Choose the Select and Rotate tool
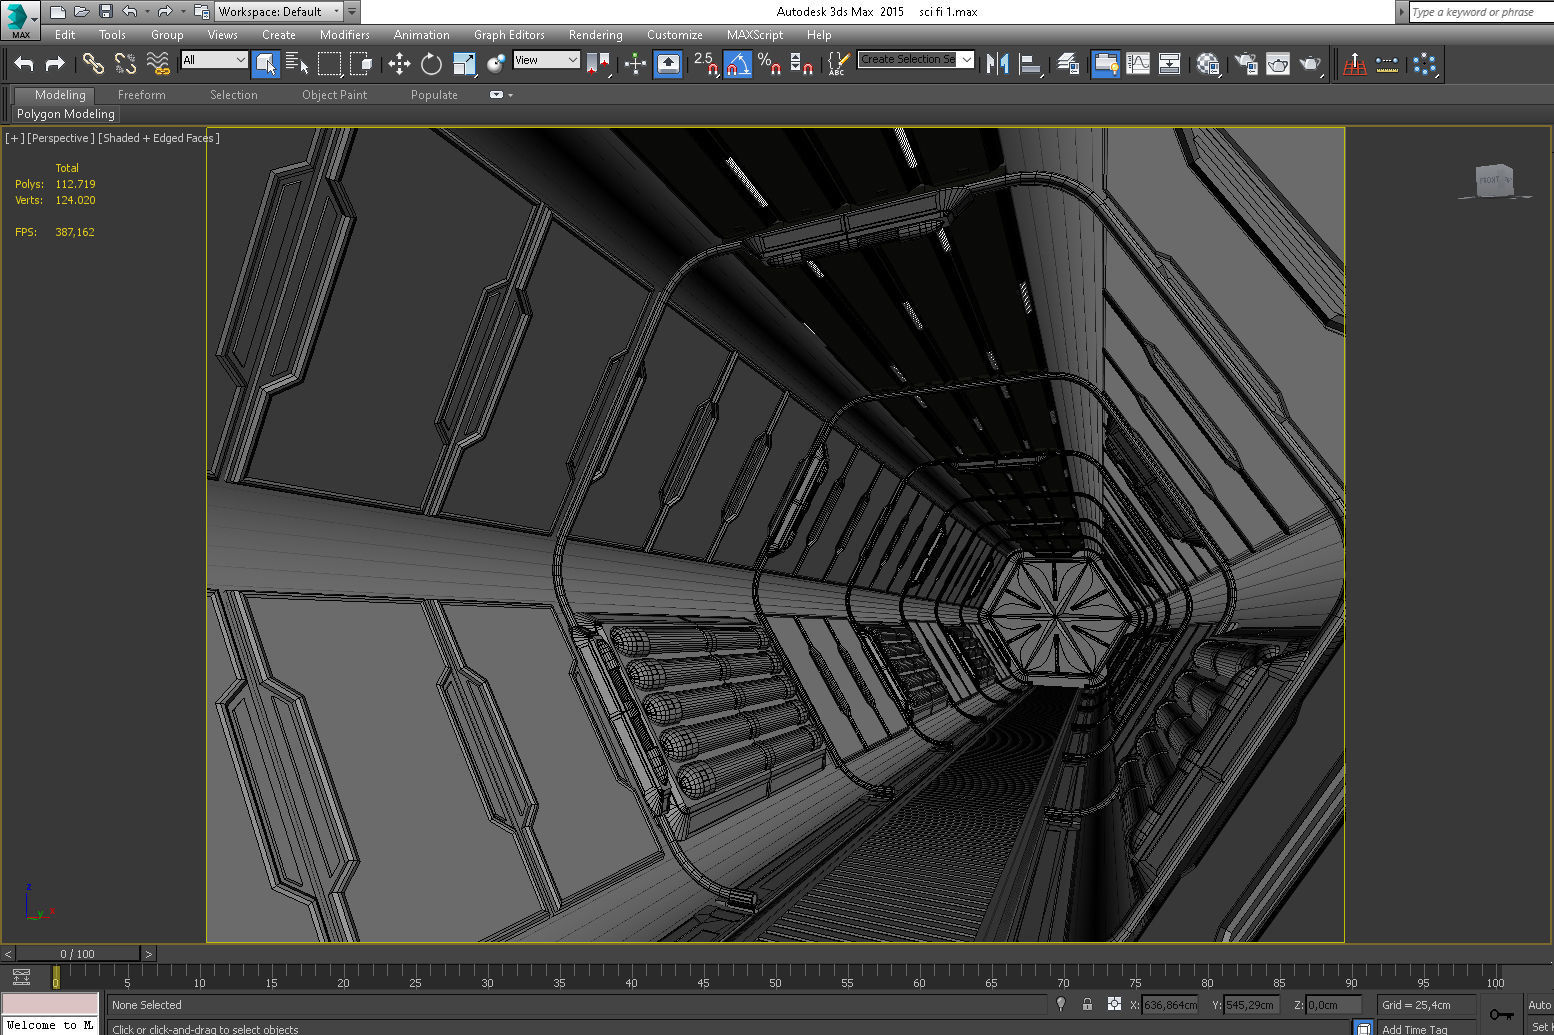Viewport: 1554px width, 1035px height. pyautogui.click(x=431, y=64)
